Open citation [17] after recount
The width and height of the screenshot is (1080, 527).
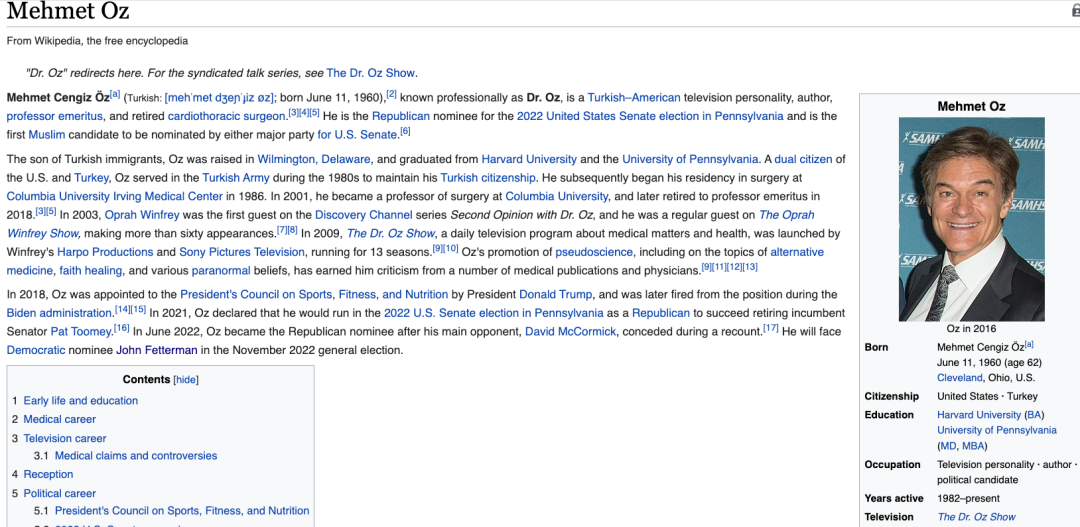(x=771, y=328)
